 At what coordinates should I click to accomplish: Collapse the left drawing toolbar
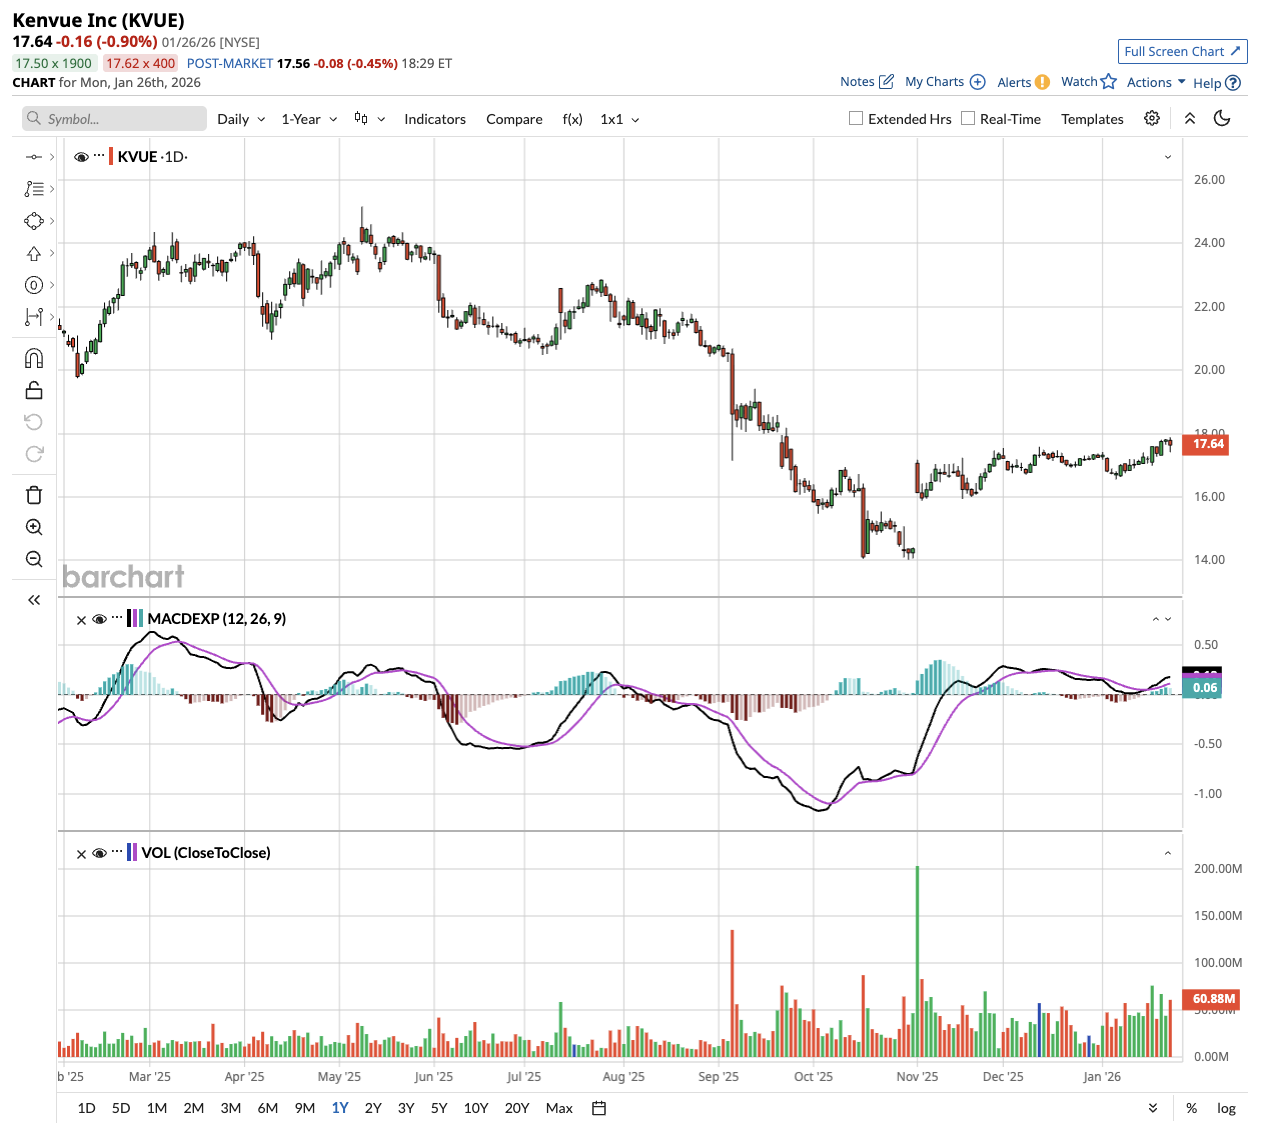point(34,600)
